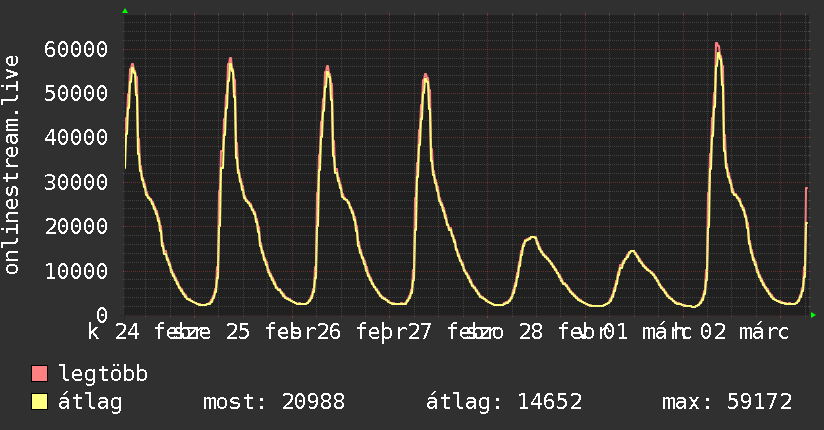Viewport: 824px width, 430px height.
Task: Click the 60000 y-axis label
Action: (x=76, y=49)
